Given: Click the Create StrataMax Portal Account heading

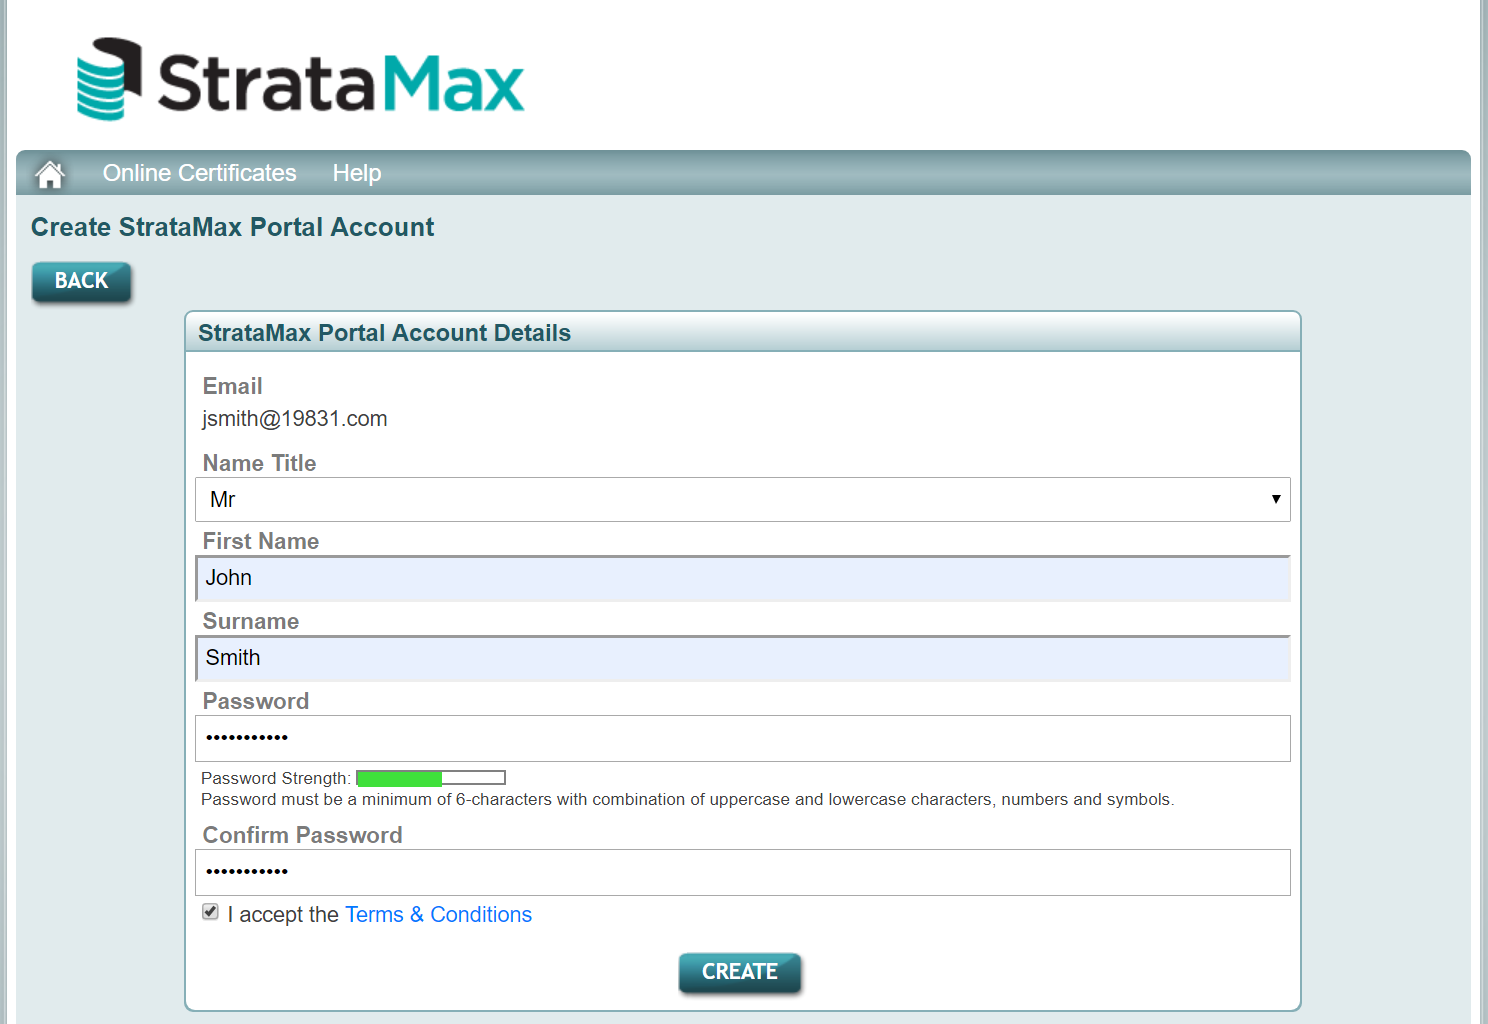Looking at the screenshot, I should [232, 227].
